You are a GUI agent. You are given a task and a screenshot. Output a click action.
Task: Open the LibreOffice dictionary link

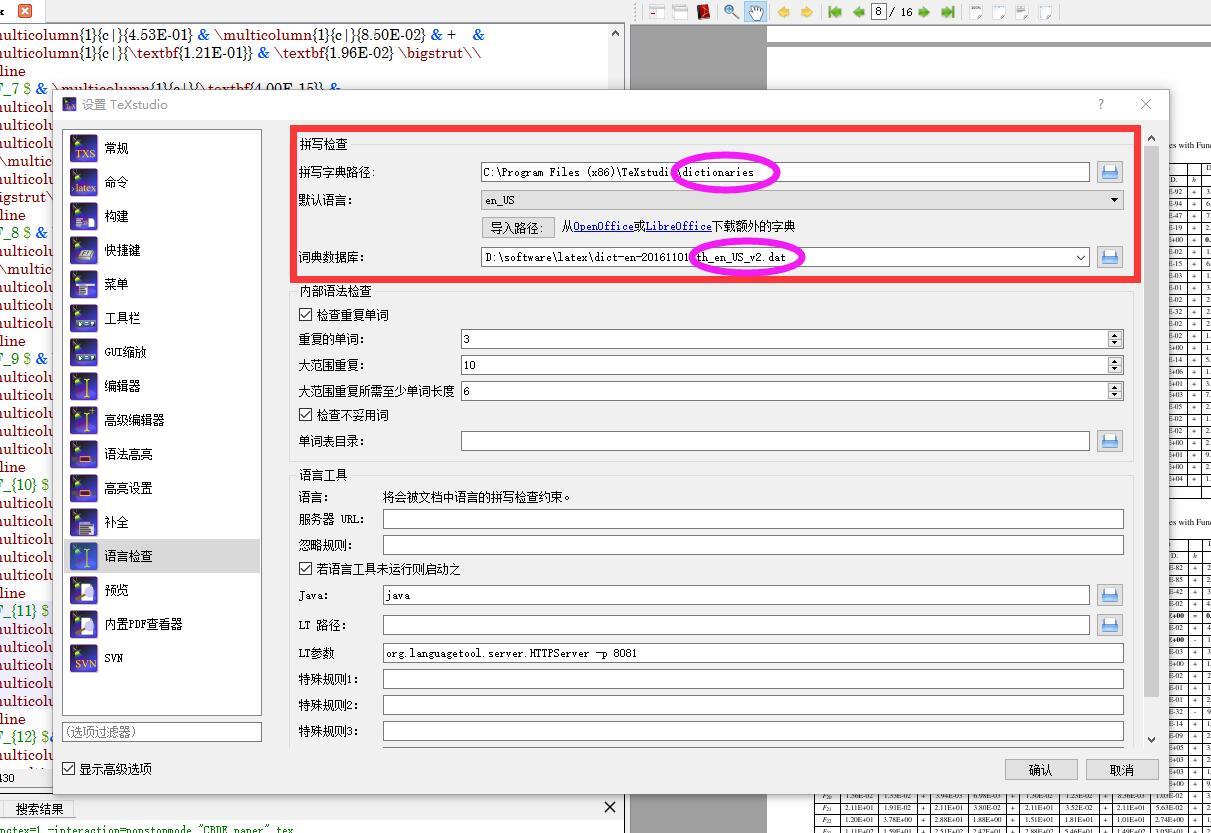point(678,227)
